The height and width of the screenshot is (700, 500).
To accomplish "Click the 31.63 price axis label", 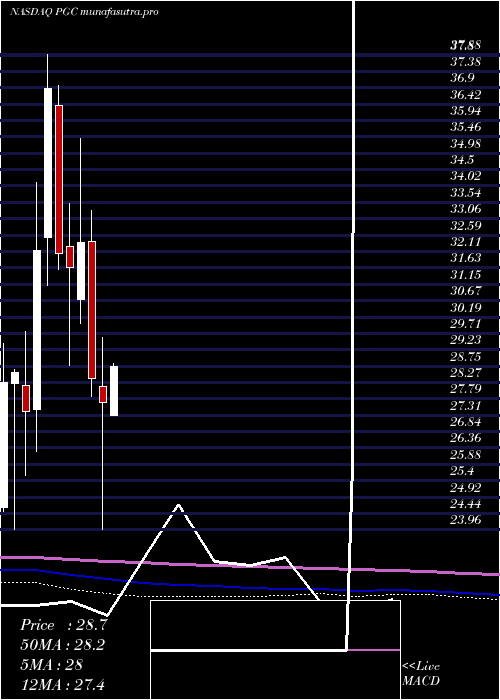I will 465,258.
